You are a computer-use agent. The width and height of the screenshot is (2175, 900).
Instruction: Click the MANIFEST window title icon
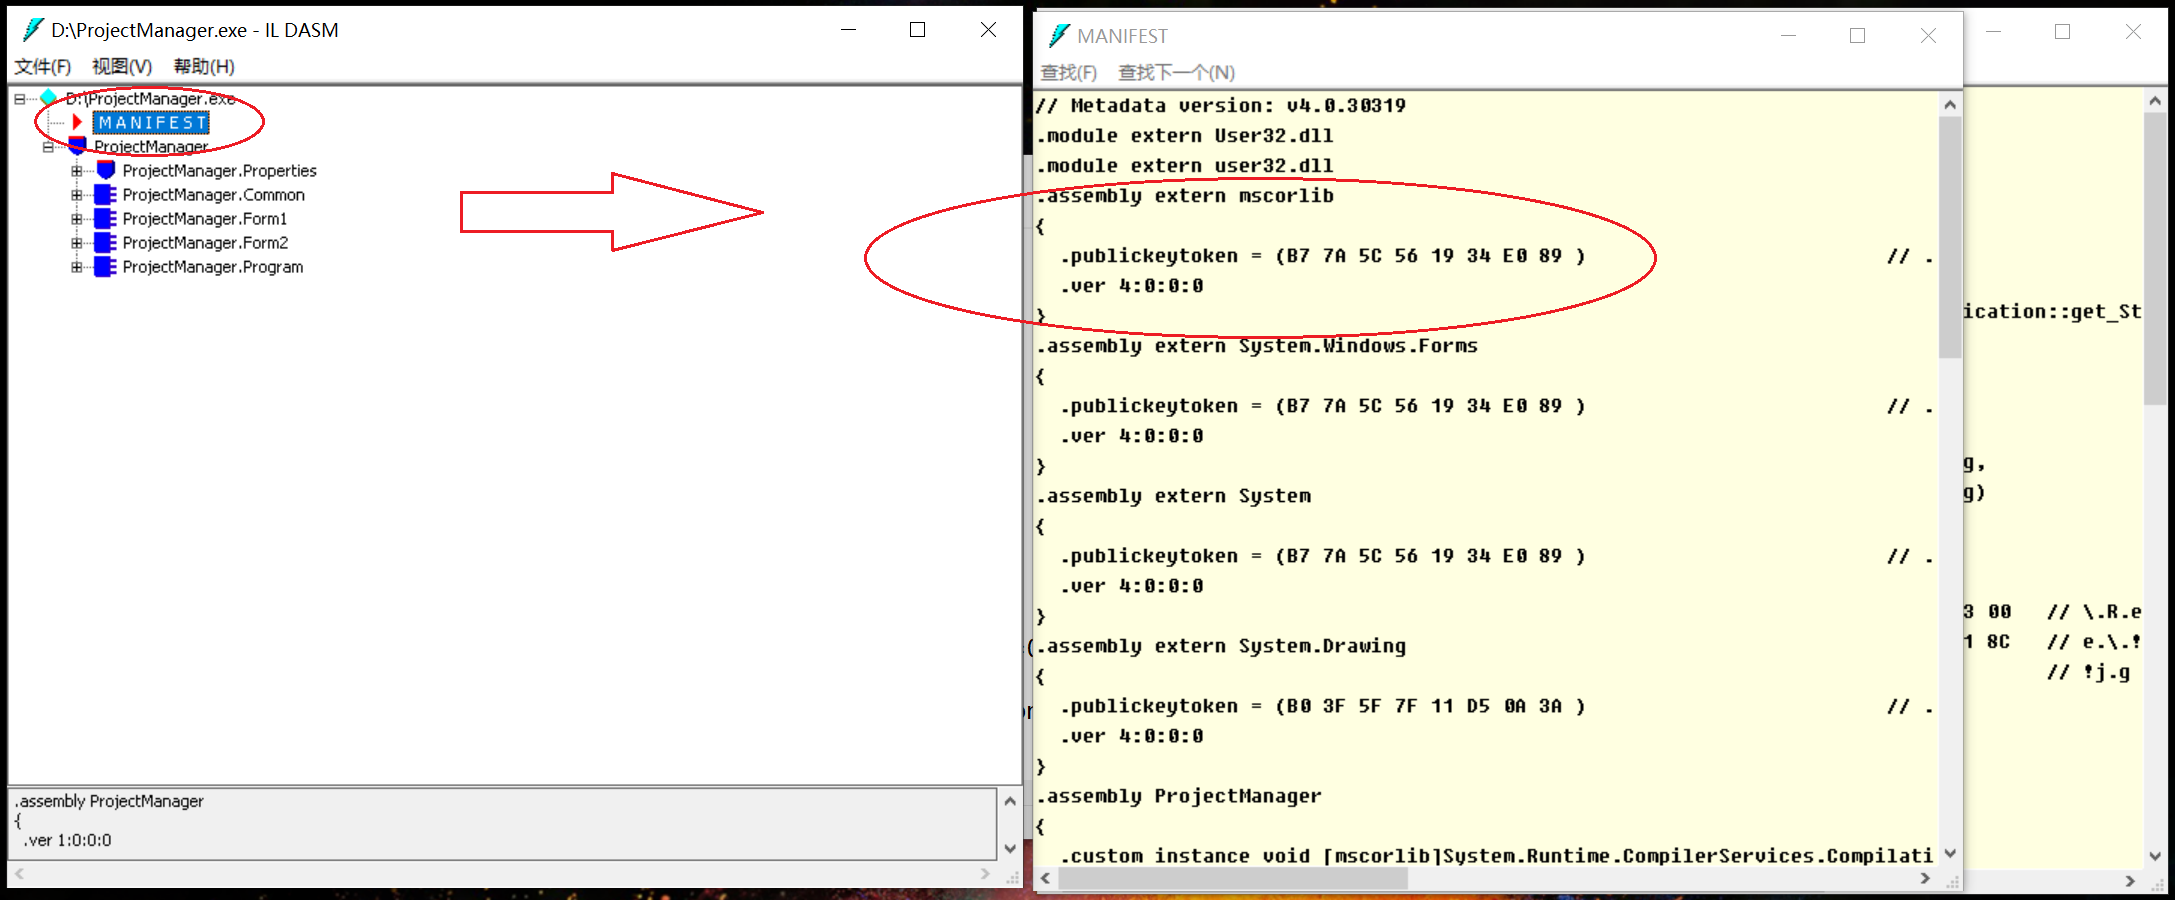click(1059, 36)
